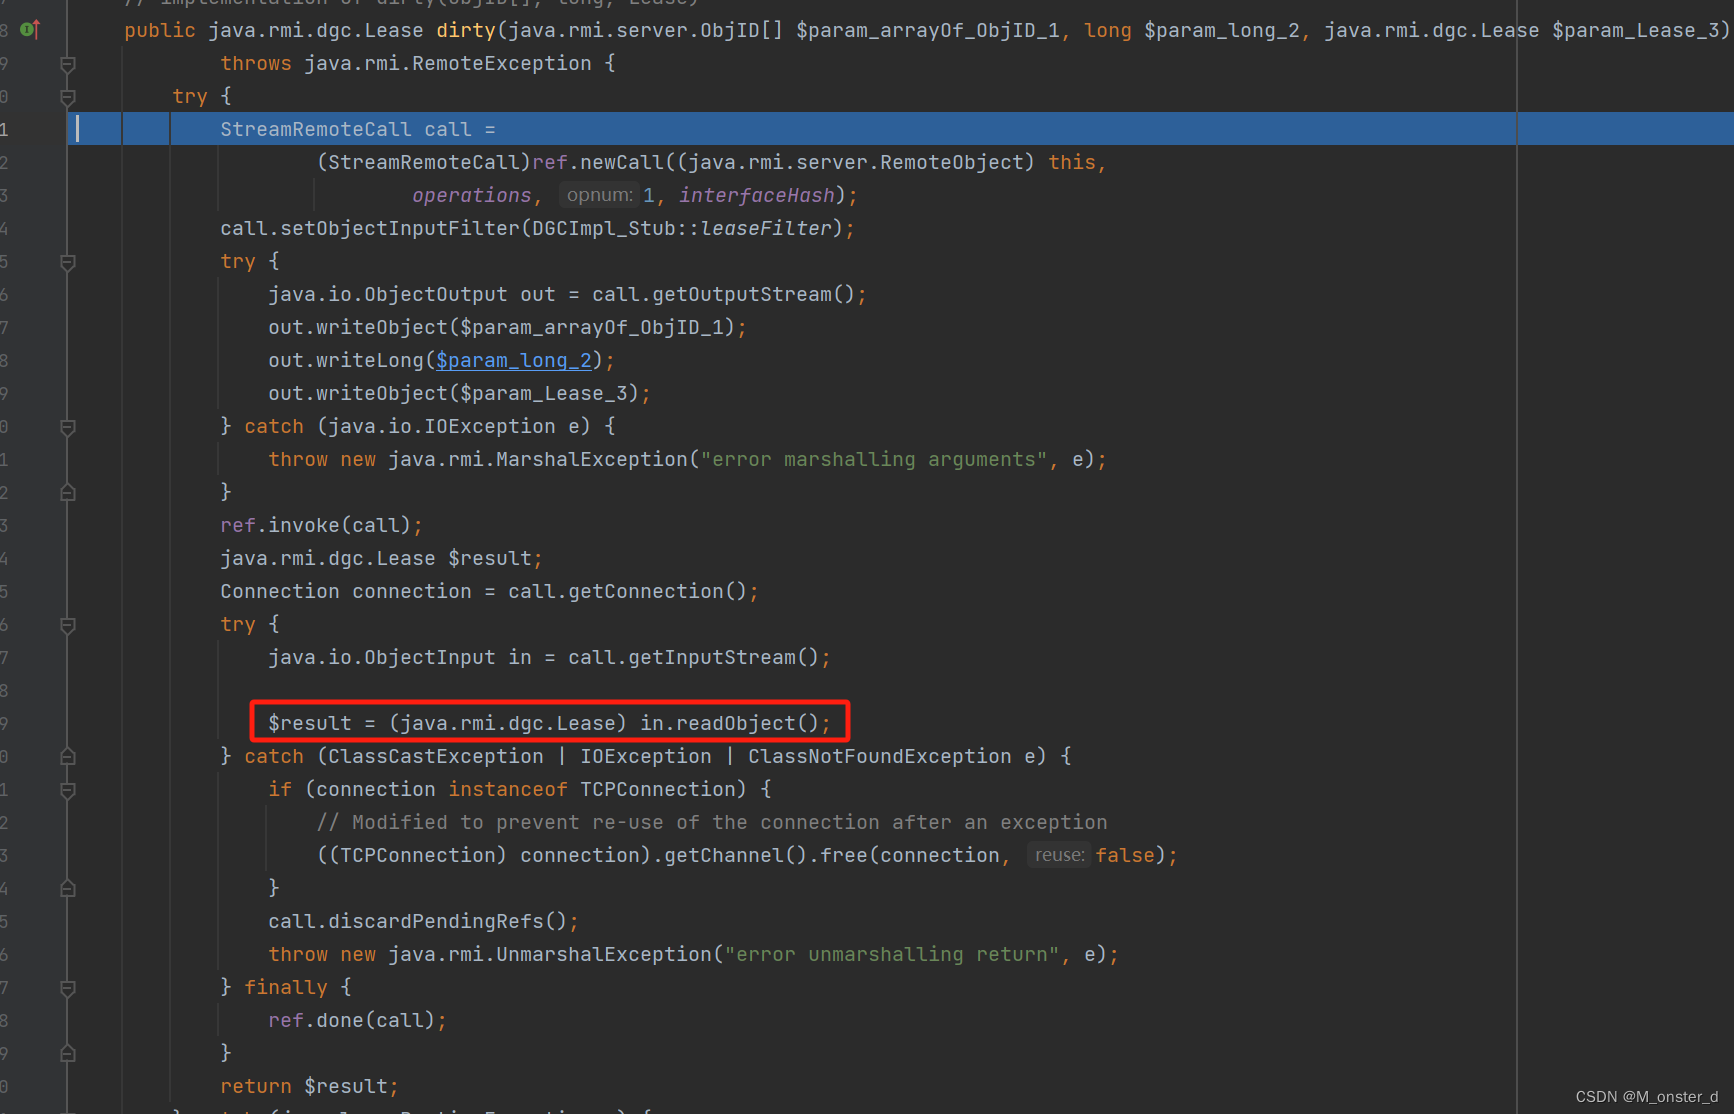Click ref.invoke(call); statement

click(x=321, y=525)
